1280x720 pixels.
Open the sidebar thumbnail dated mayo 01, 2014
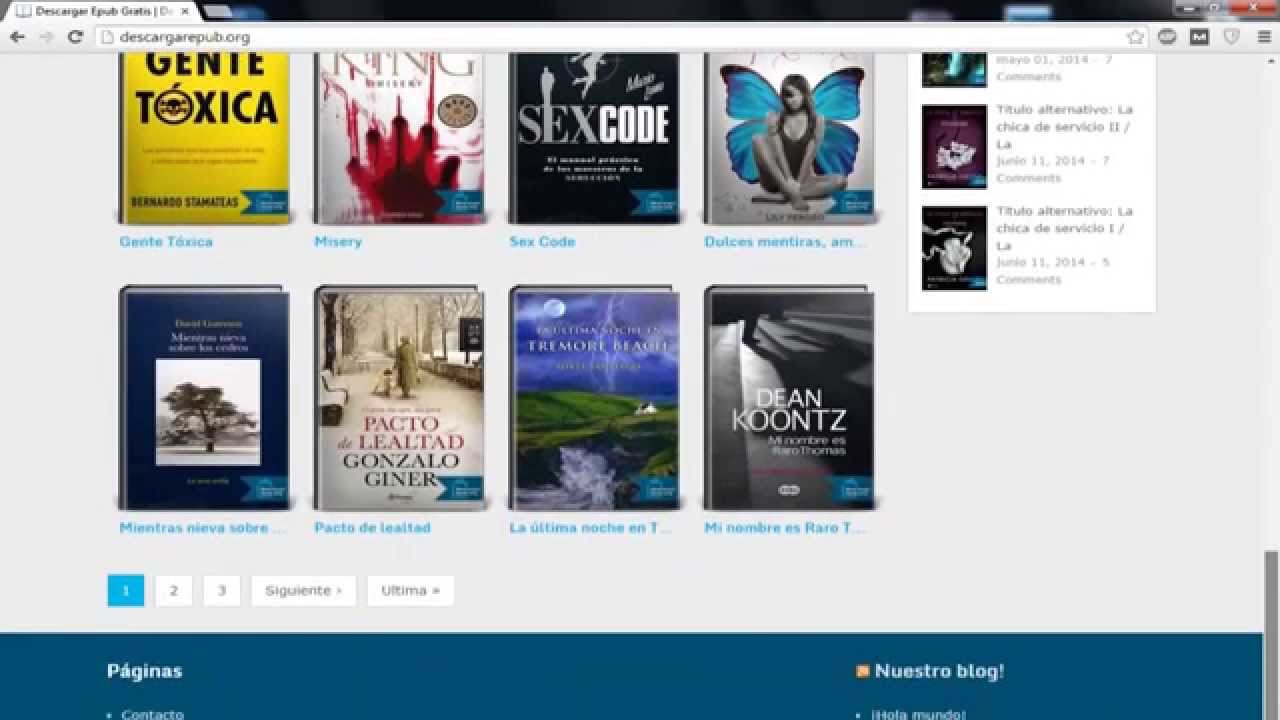[x=954, y=70]
